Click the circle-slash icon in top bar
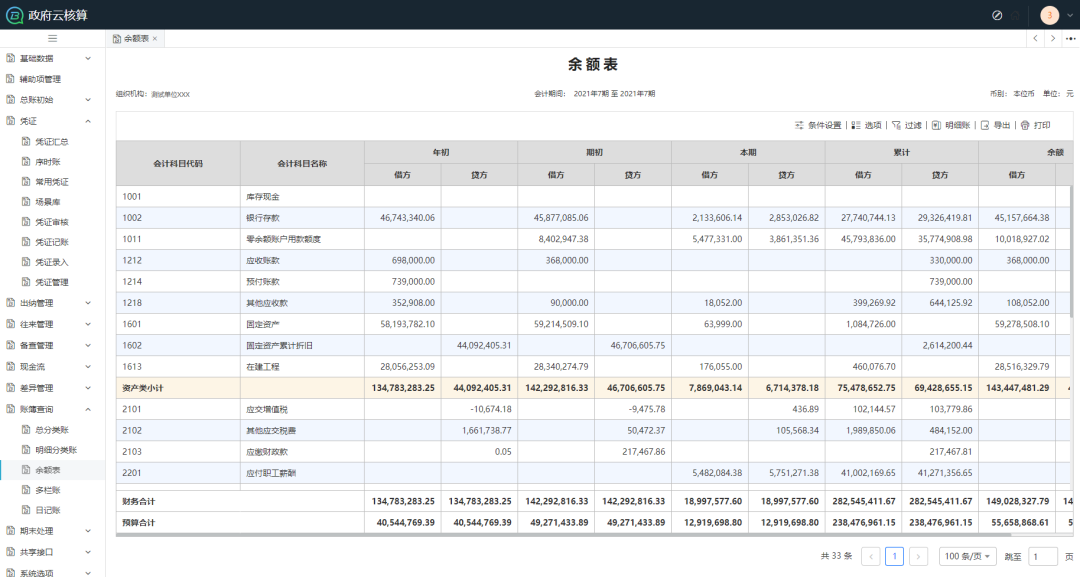This screenshot has height=577, width=1080. pos(997,15)
